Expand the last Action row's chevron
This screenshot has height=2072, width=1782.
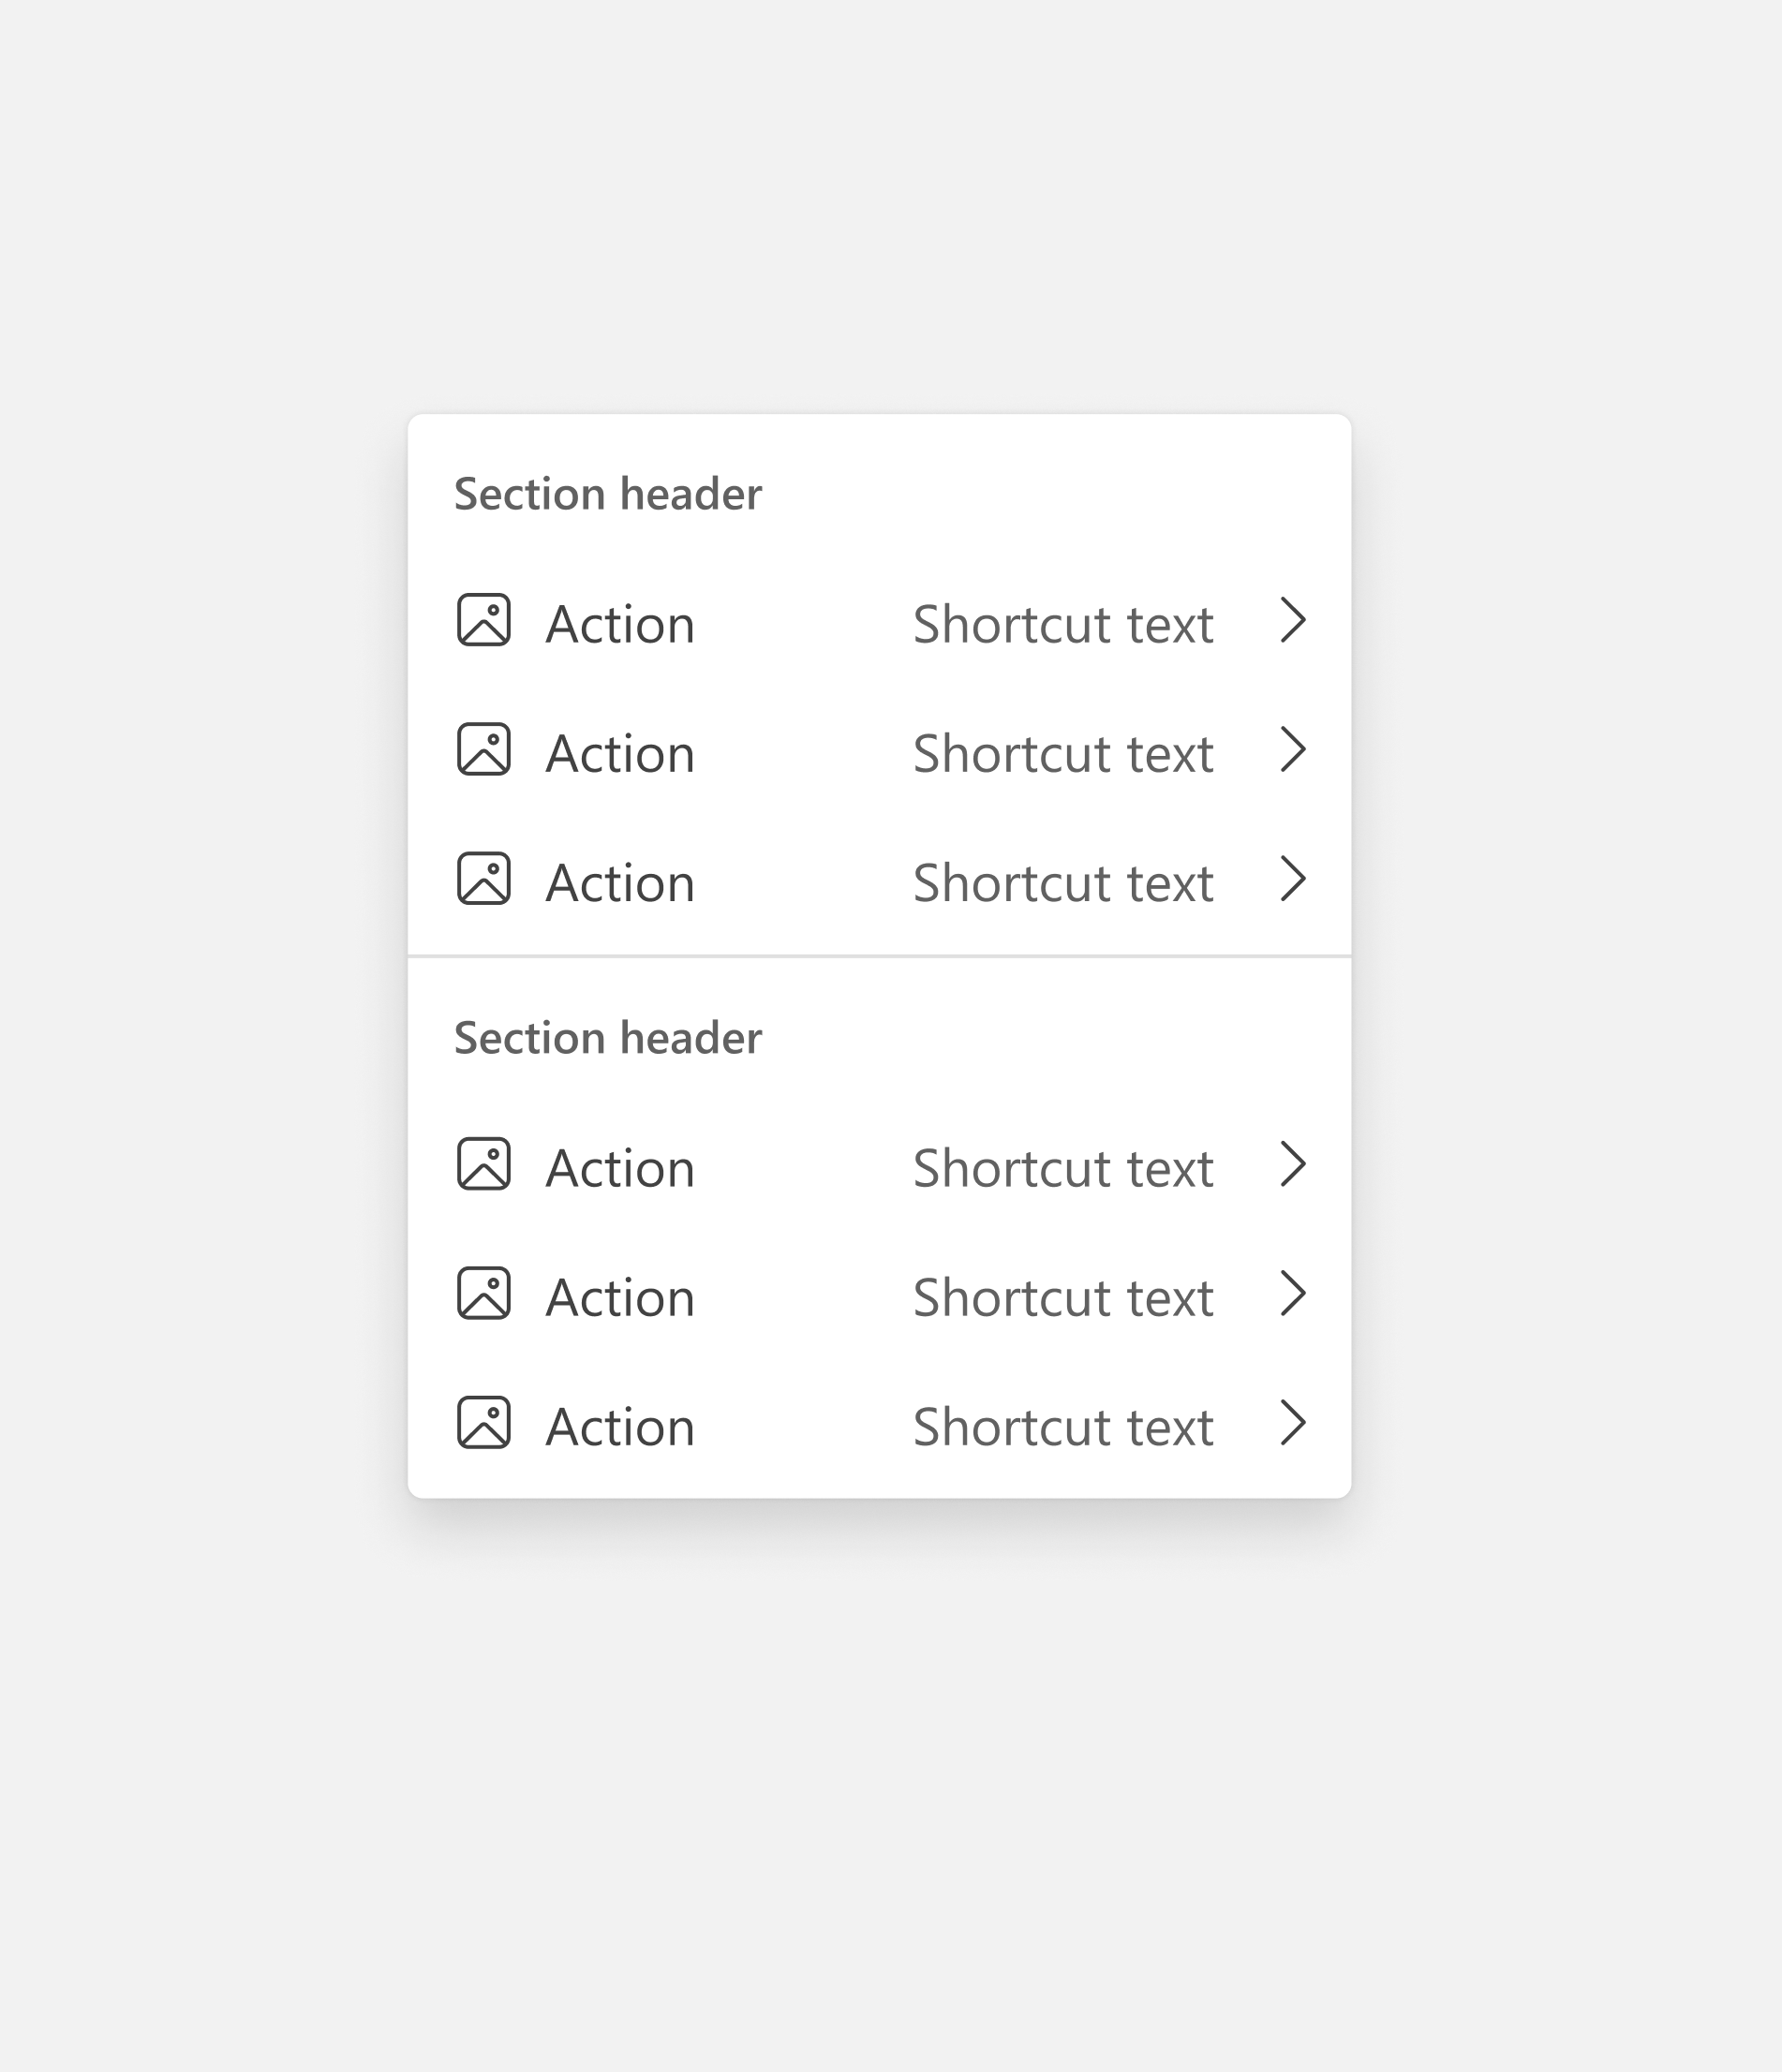1294,1424
